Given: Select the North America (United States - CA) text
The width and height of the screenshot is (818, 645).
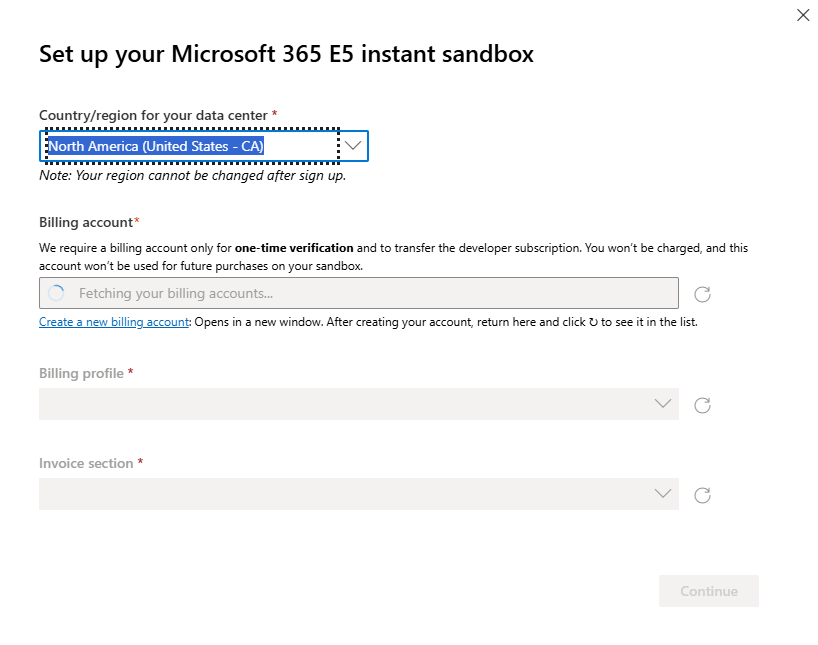Looking at the screenshot, I should point(156,146).
